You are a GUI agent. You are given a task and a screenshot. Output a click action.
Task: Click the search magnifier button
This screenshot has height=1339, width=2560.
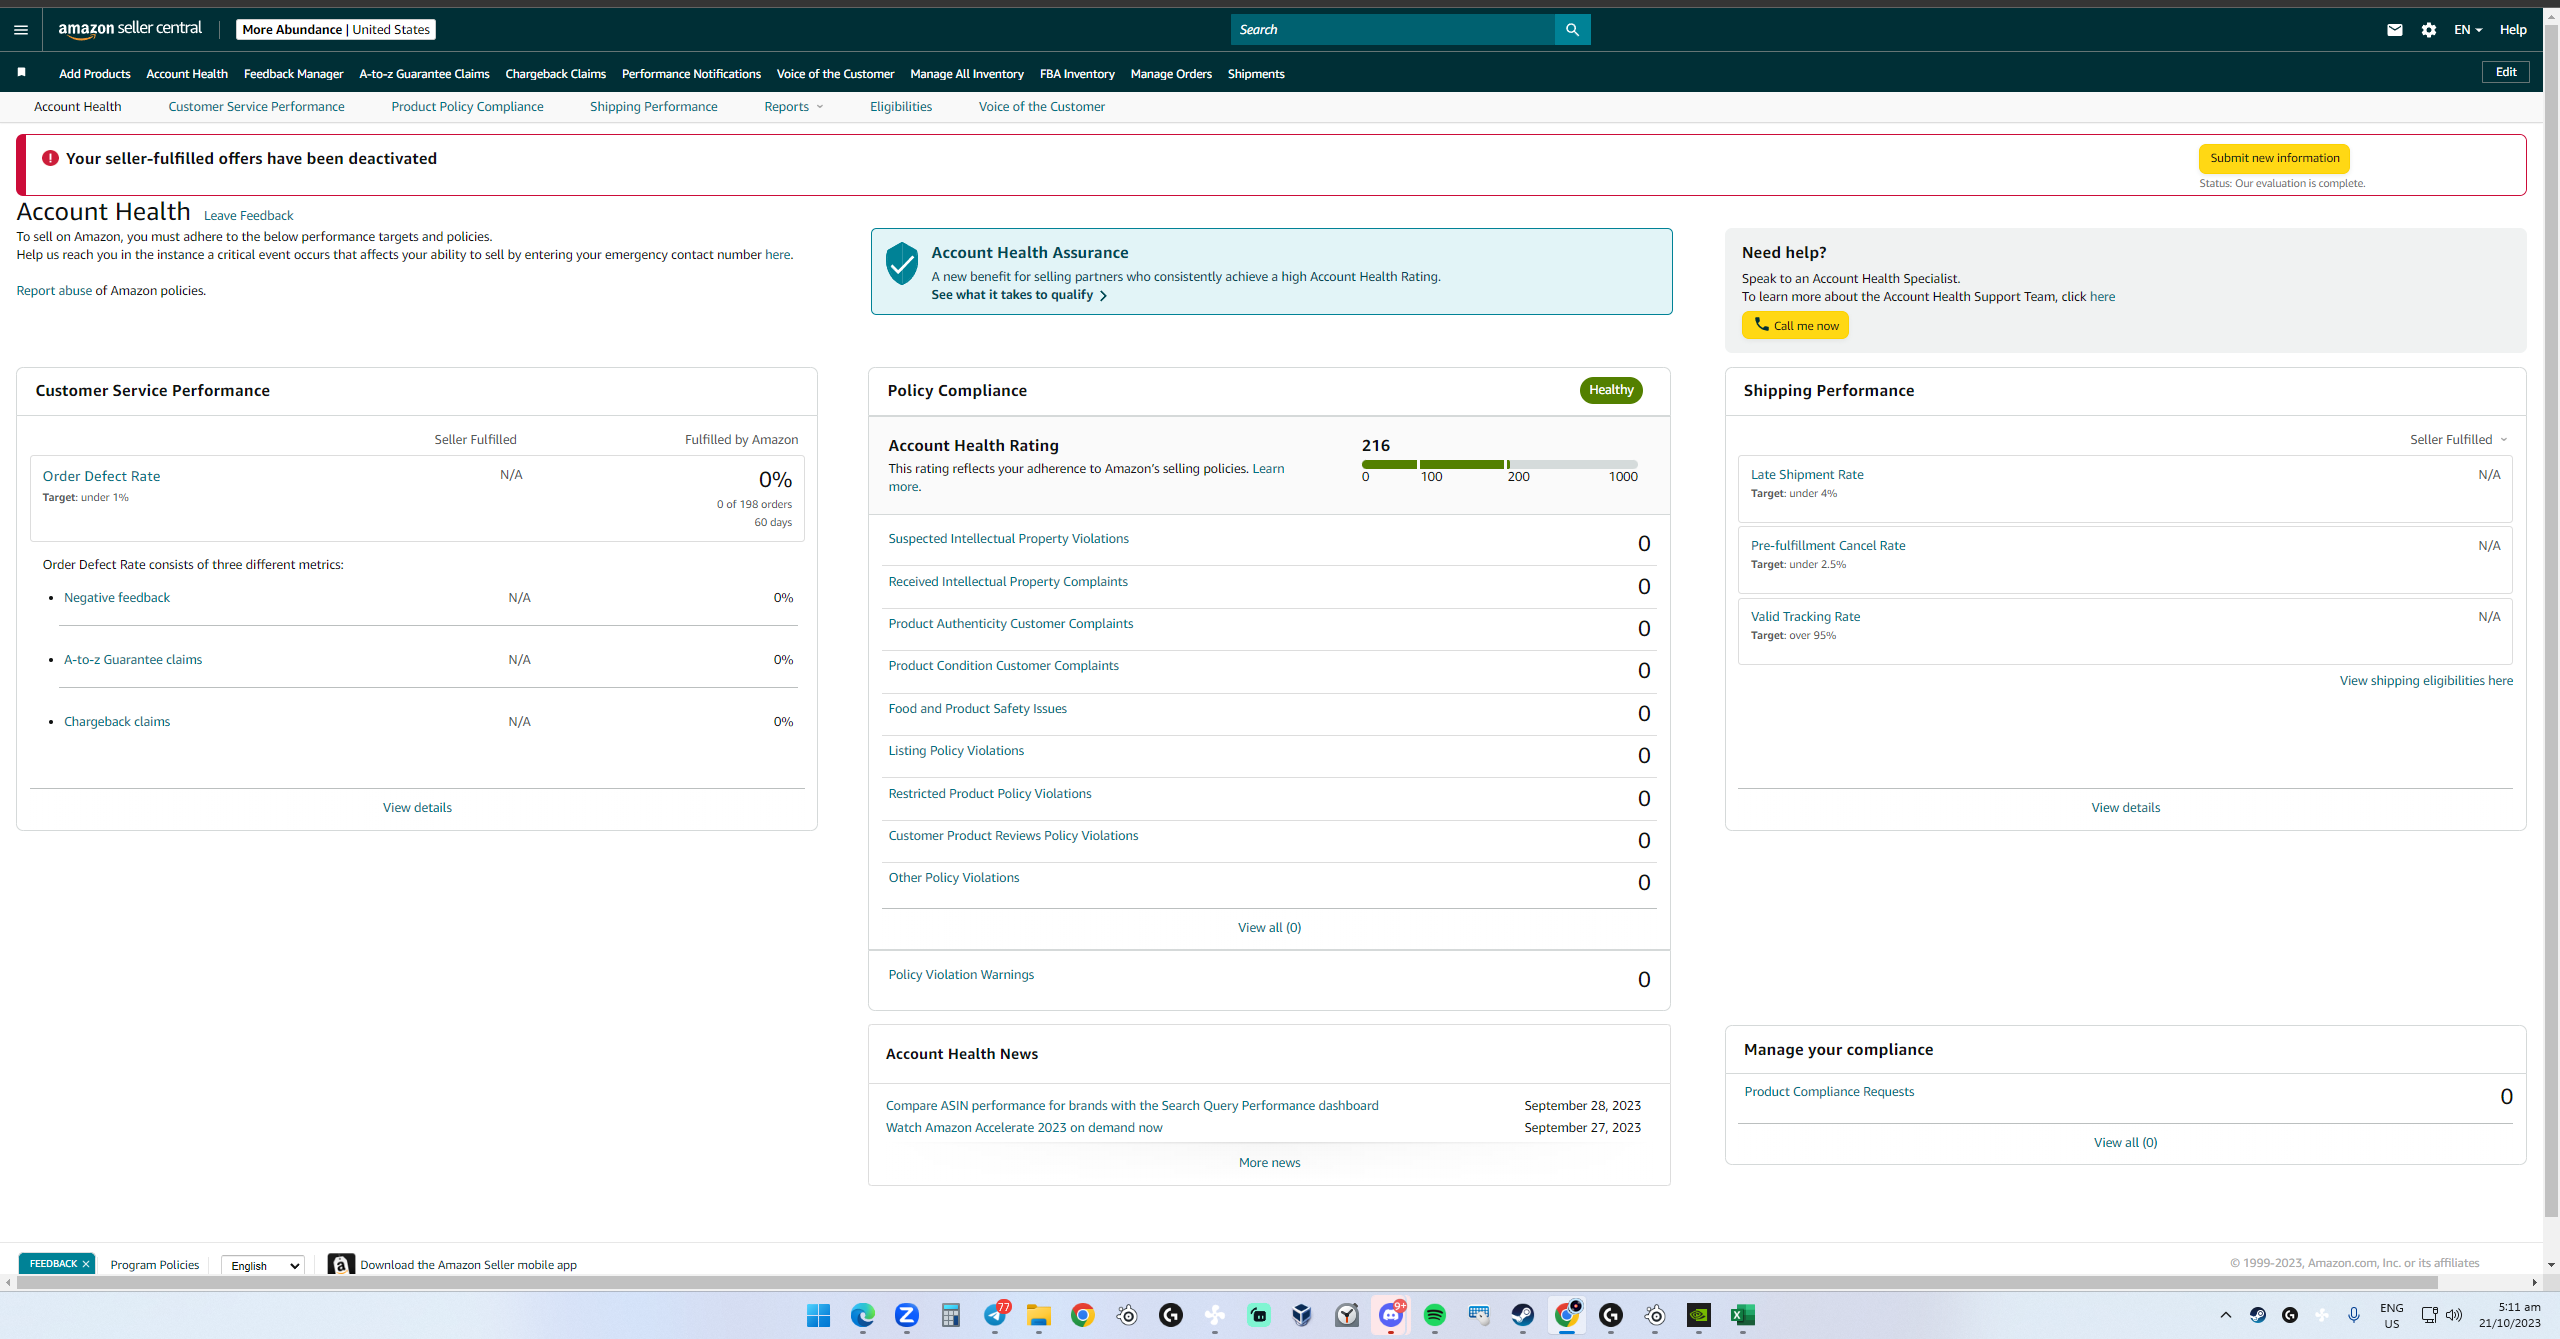coord(1572,30)
